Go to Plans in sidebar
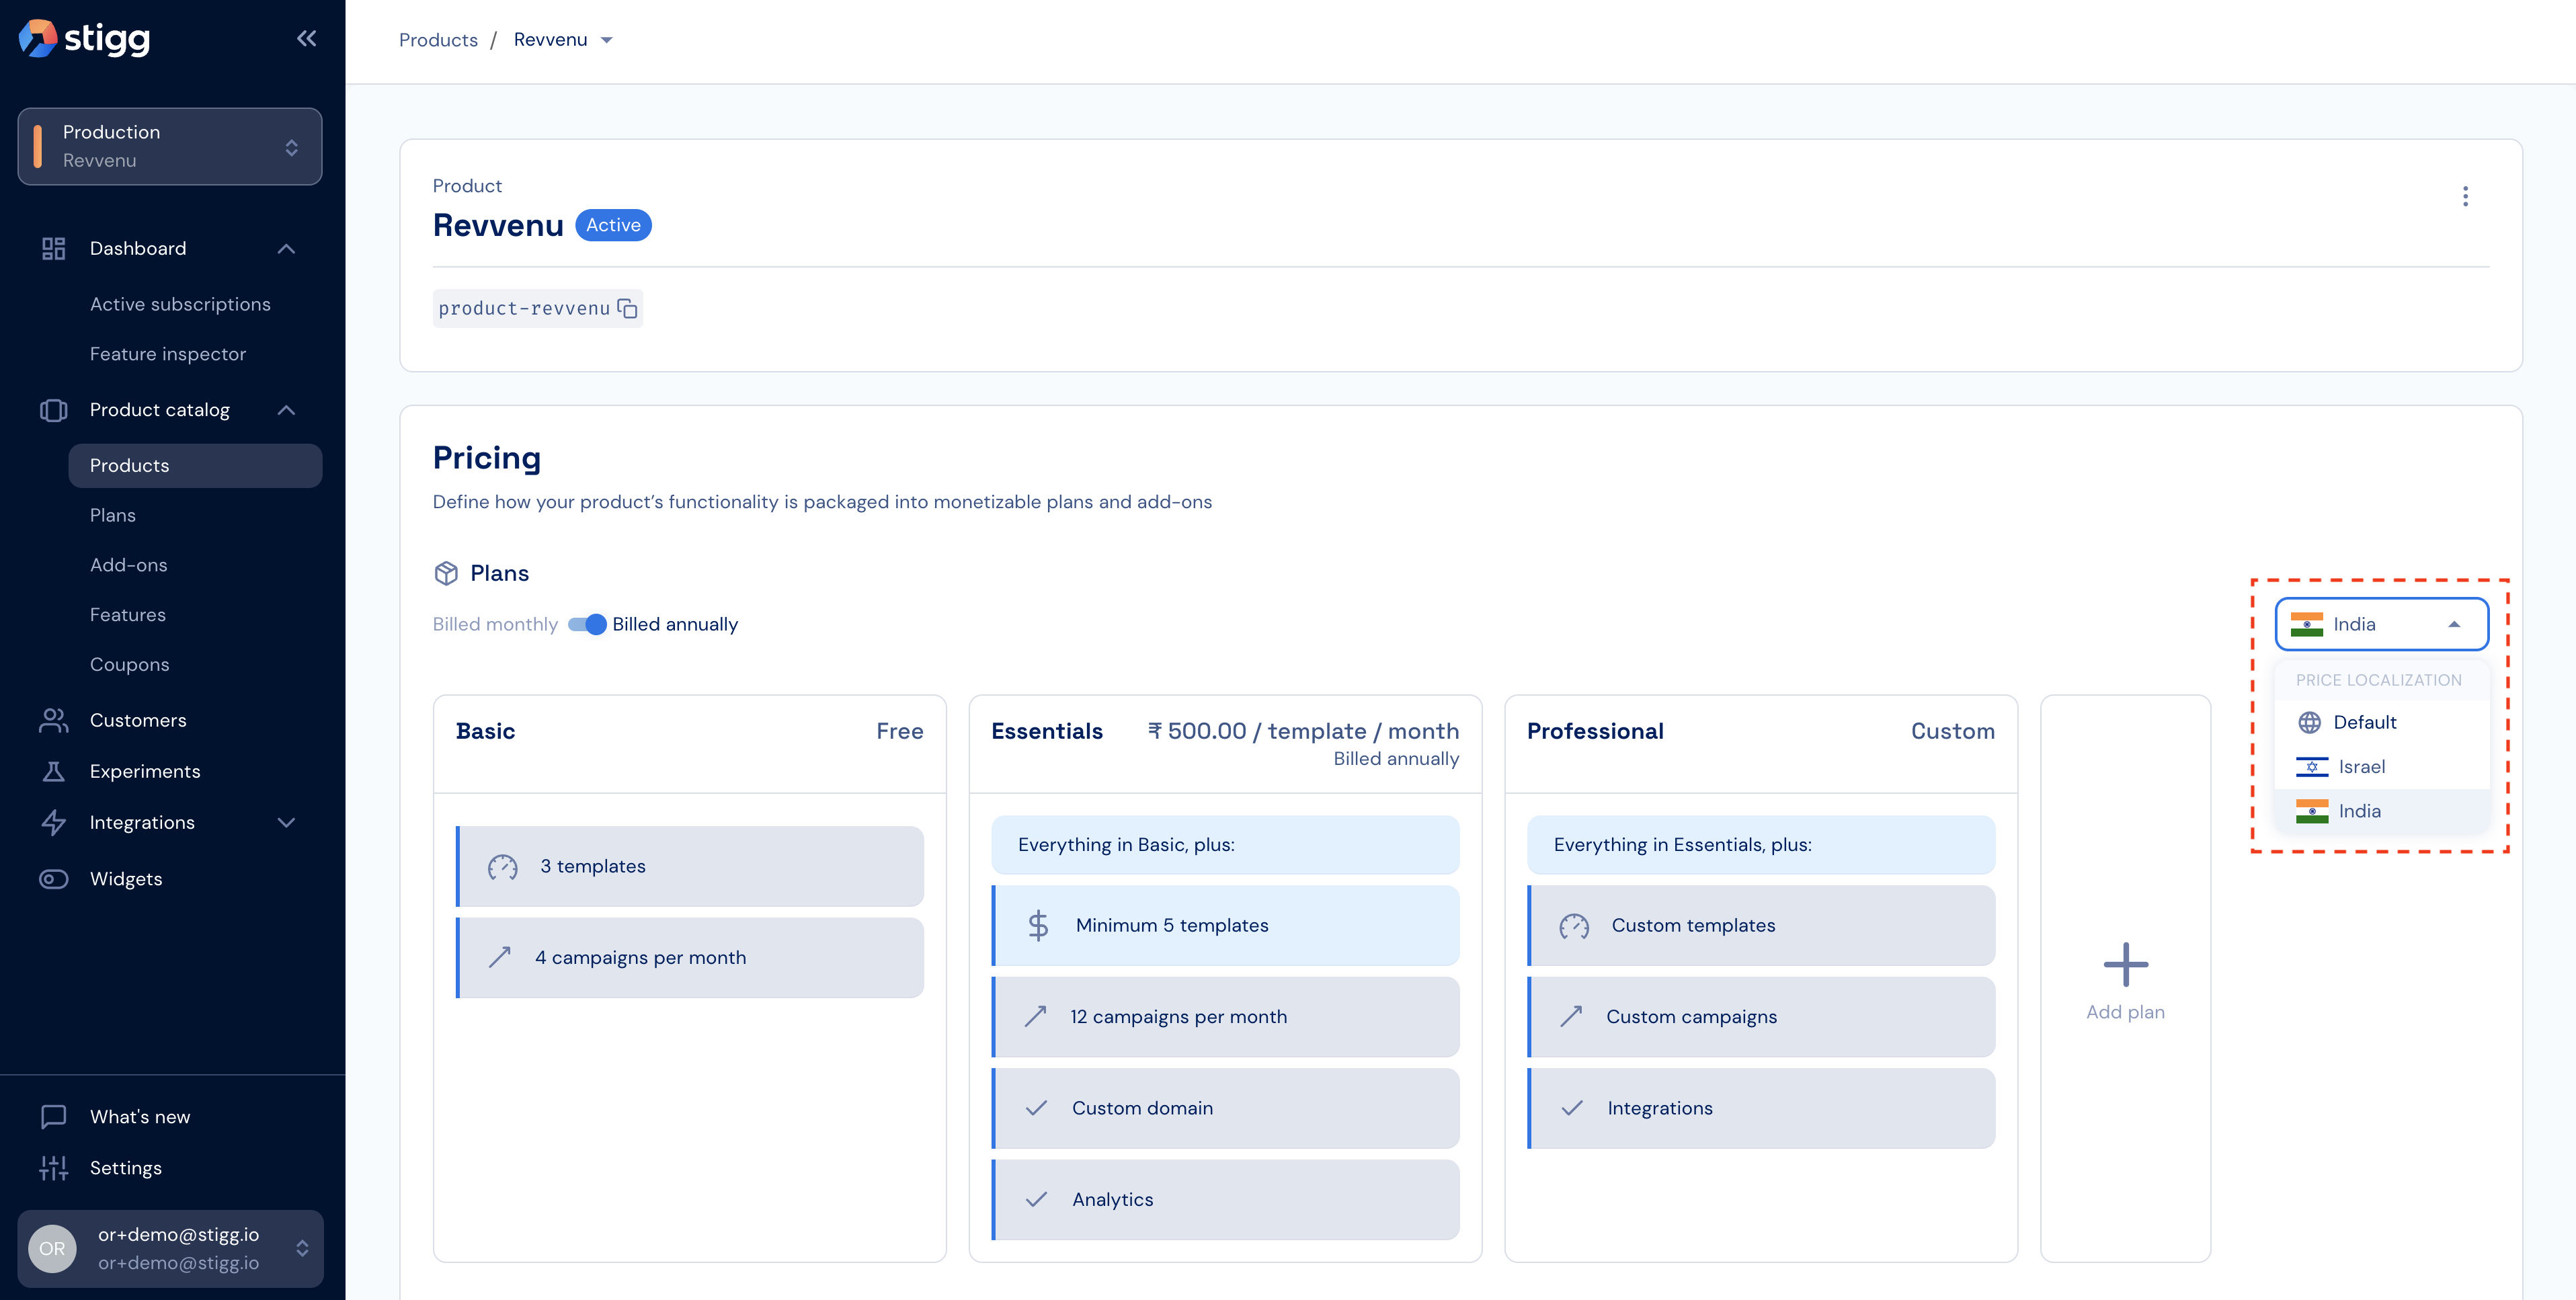2576x1300 pixels. [x=112, y=515]
